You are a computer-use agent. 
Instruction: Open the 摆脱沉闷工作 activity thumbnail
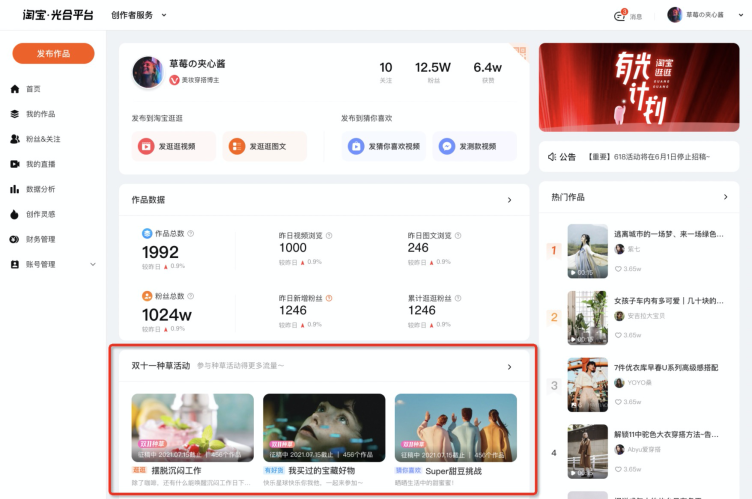coord(193,428)
